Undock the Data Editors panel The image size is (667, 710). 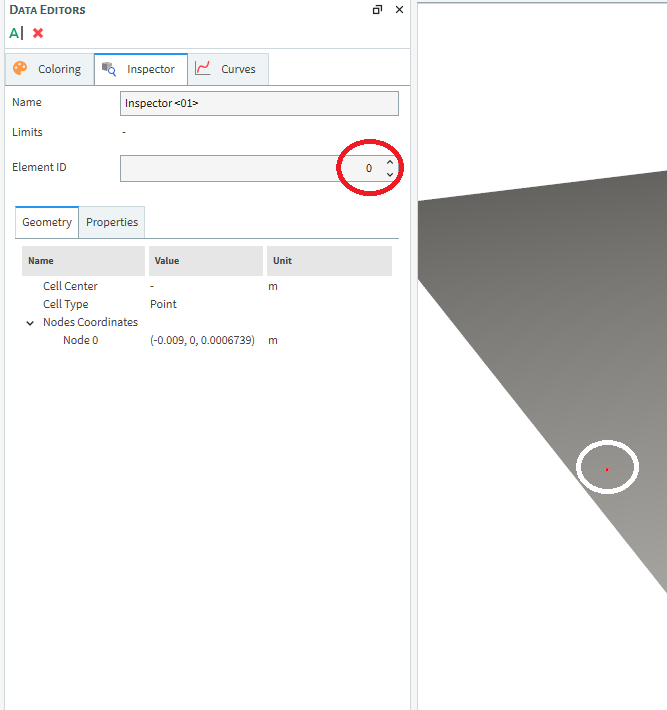pos(377,10)
